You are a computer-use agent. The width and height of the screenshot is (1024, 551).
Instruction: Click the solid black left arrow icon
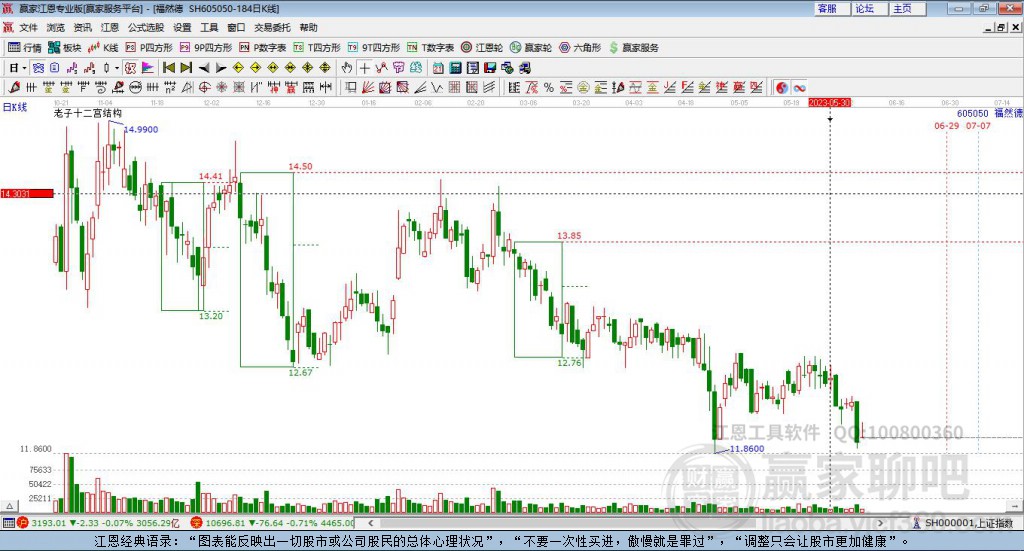pos(204,68)
